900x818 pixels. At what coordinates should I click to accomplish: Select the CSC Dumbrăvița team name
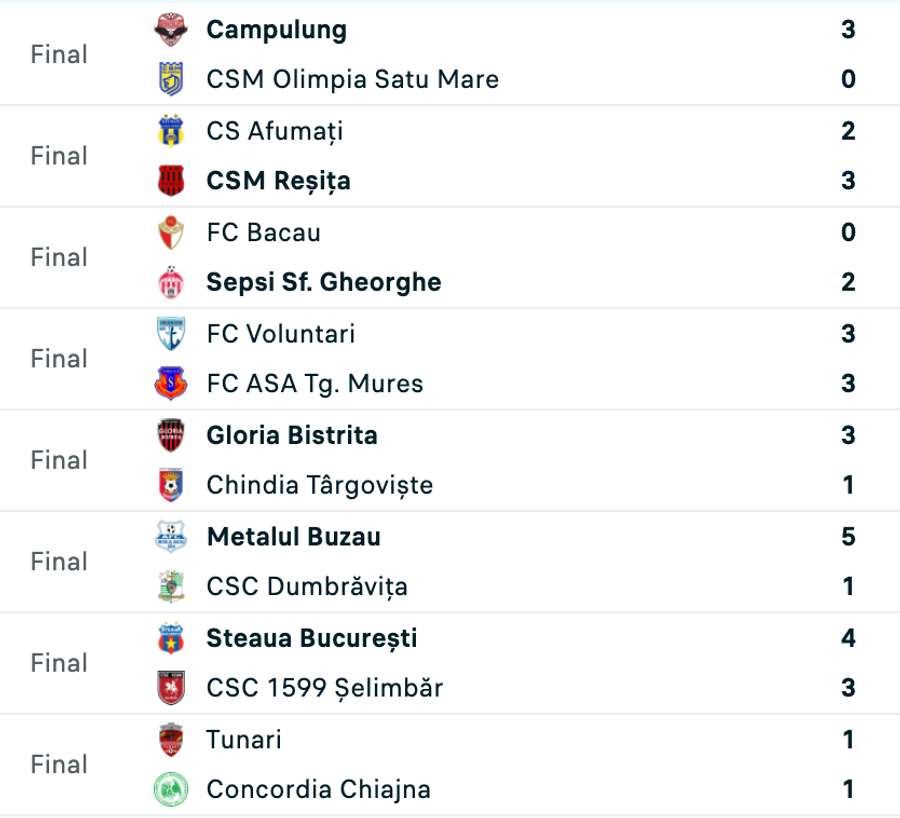click(306, 587)
